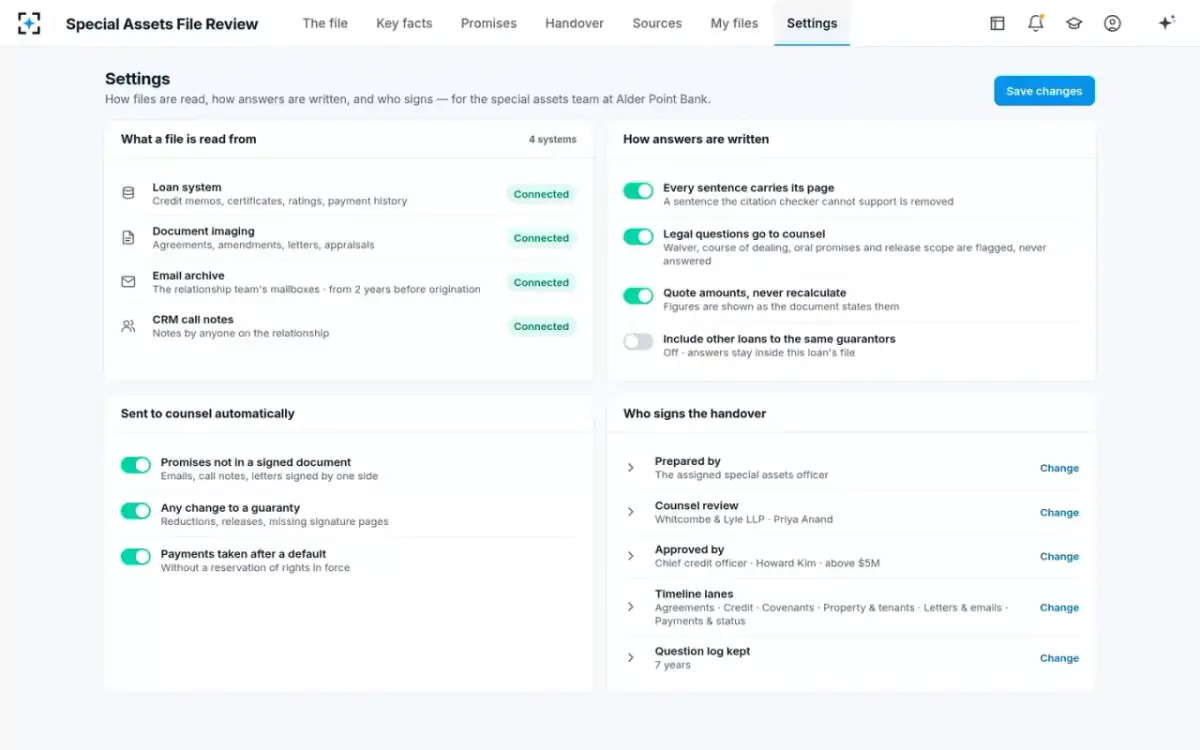The height and width of the screenshot is (750, 1200).
Task: Open the Handover tab
Action: (573, 23)
